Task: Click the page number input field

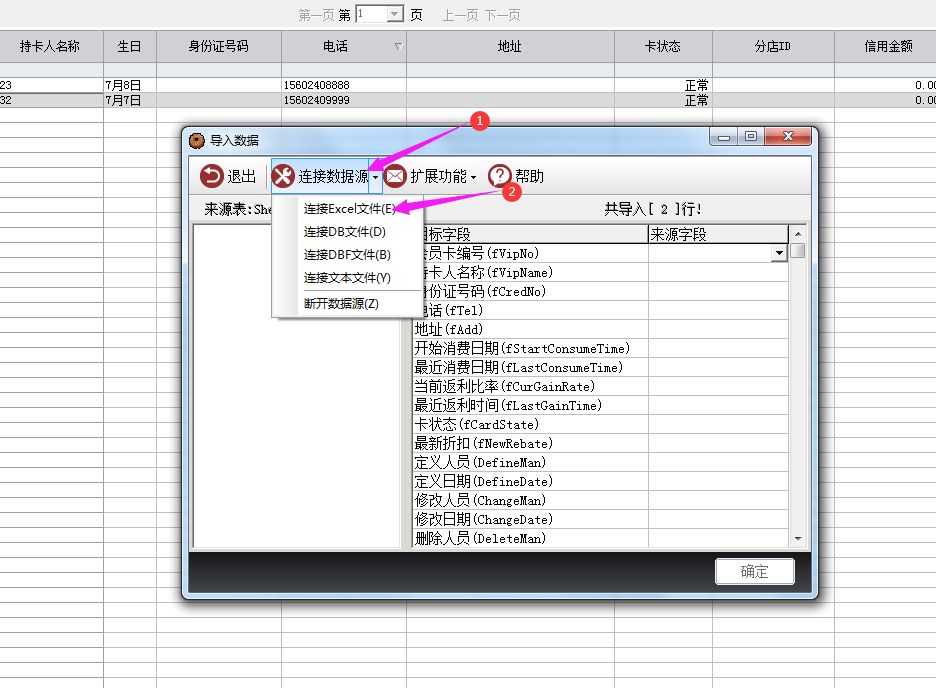Action: (x=372, y=14)
